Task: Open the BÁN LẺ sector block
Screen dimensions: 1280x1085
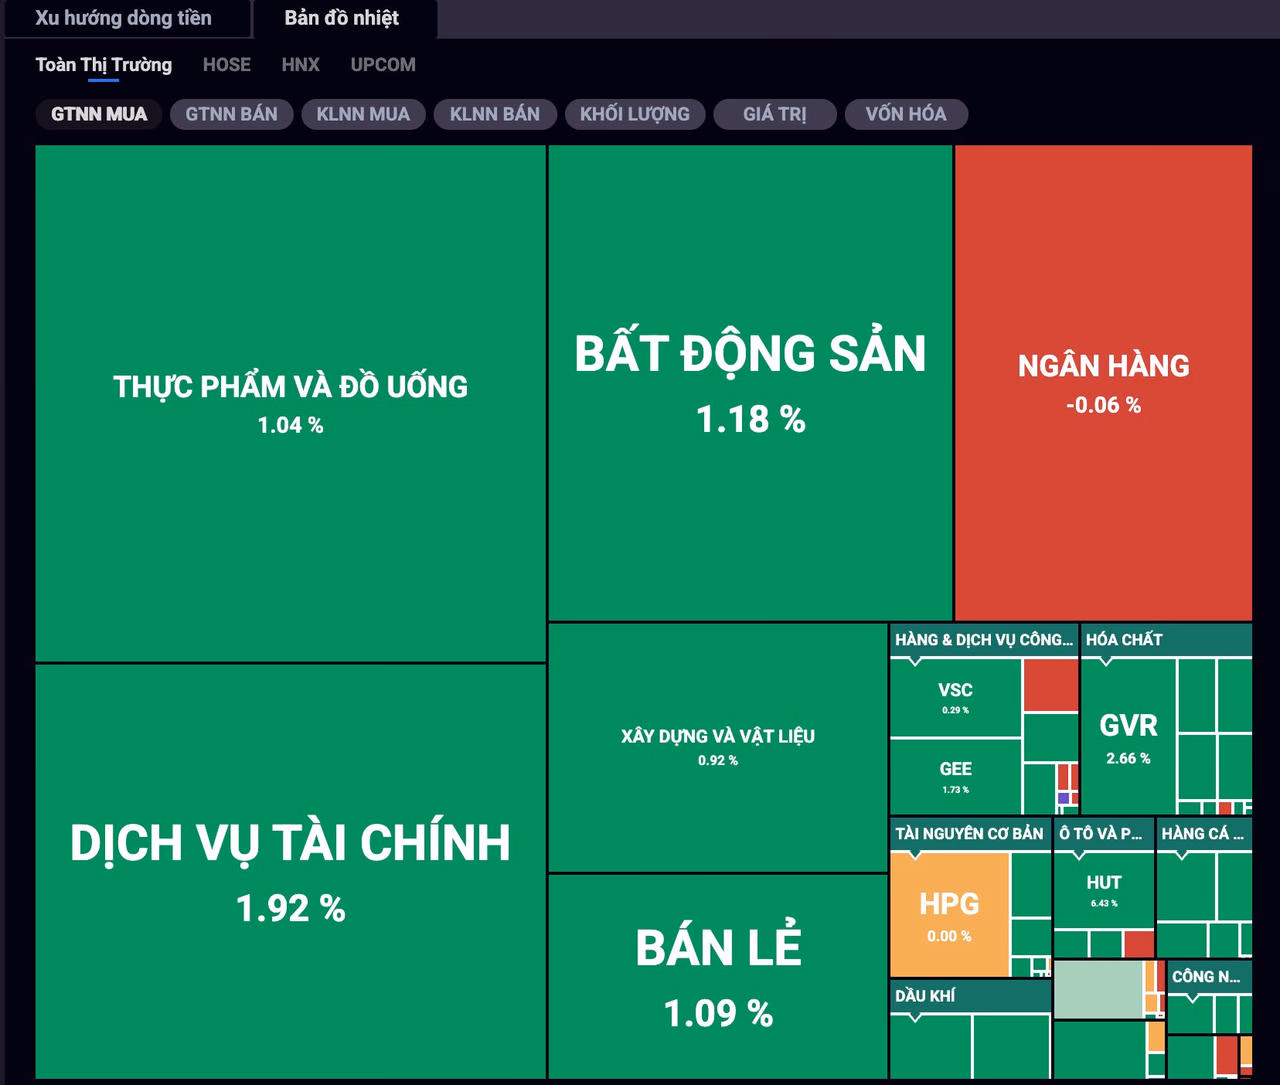Action: (718, 976)
